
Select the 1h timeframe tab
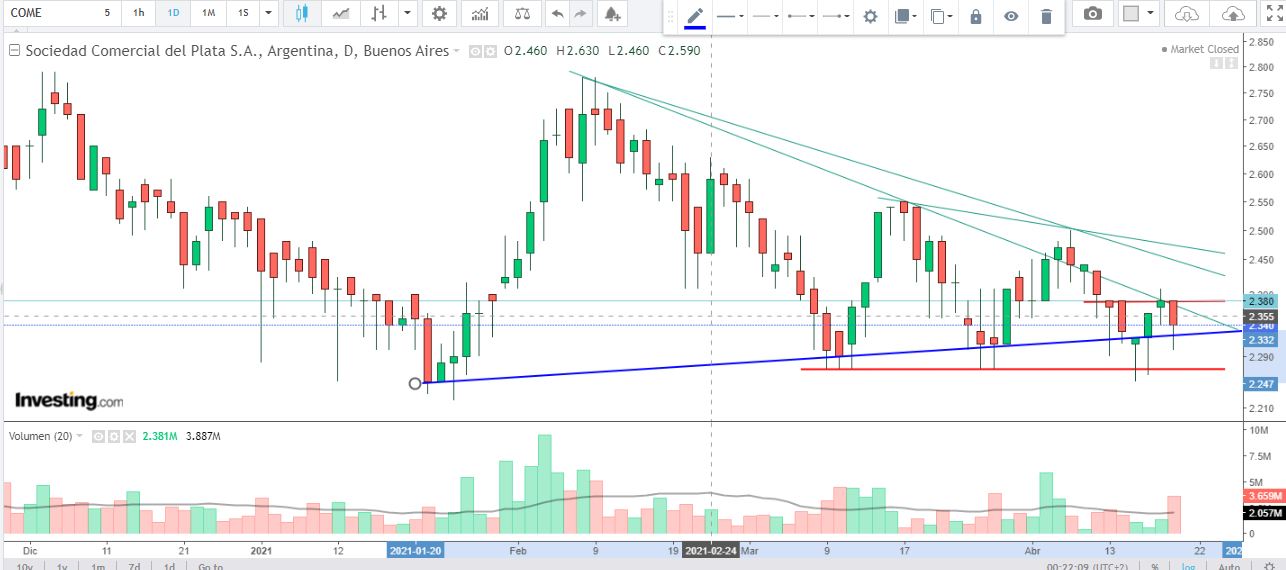(138, 14)
